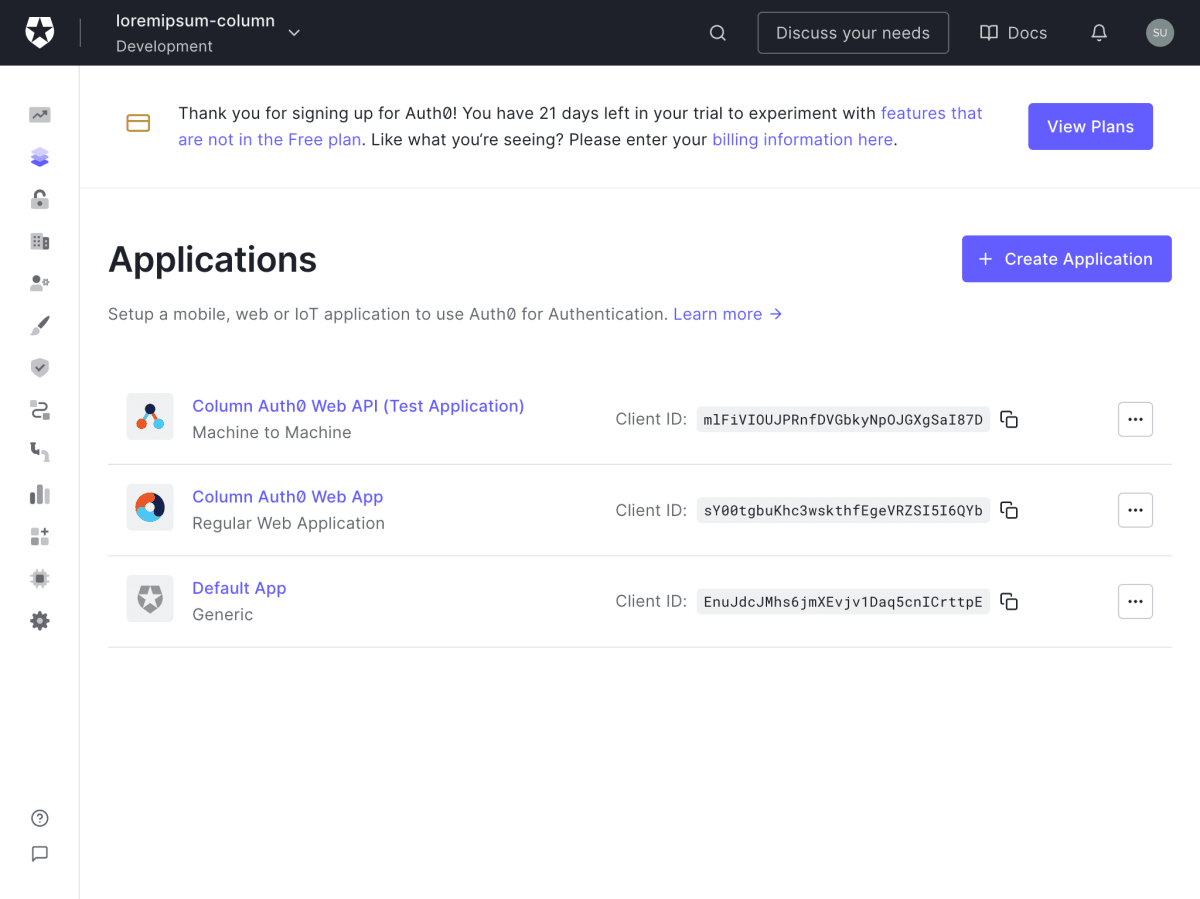
Task: Expand the loremipsum-column tenant dropdown
Action: click(294, 33)
